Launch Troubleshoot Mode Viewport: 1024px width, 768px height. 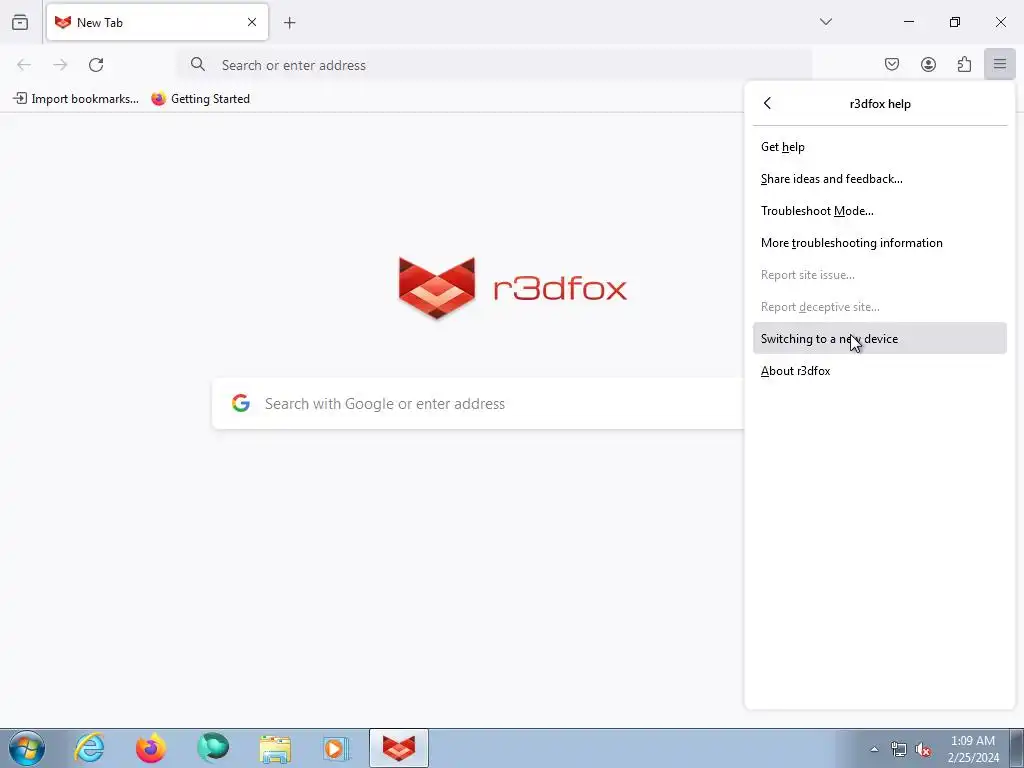(x=880, y=211)
